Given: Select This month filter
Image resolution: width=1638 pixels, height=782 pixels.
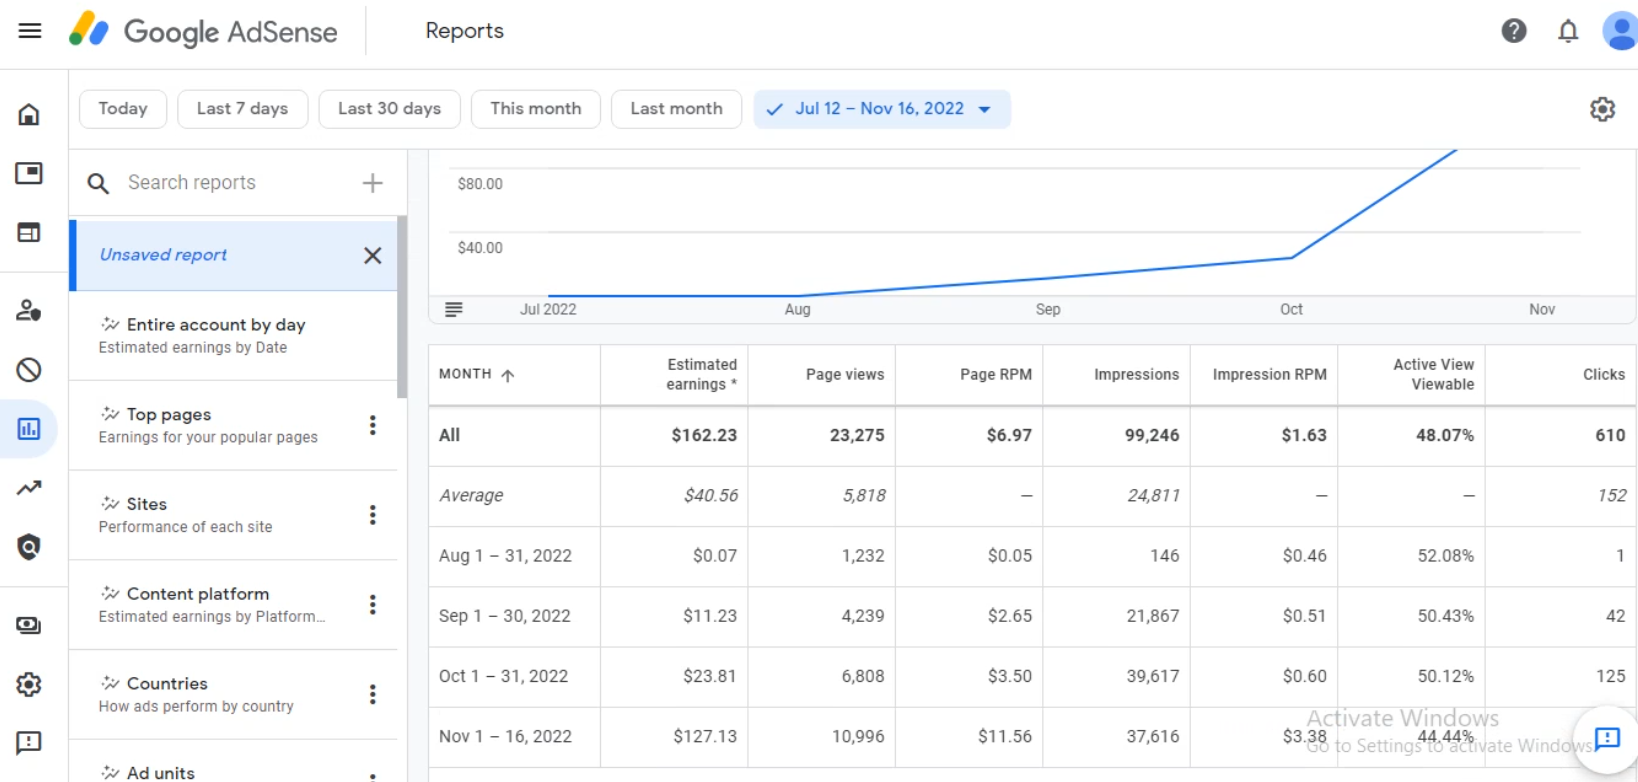Looking at the screenshot, I should pos(535,109).
